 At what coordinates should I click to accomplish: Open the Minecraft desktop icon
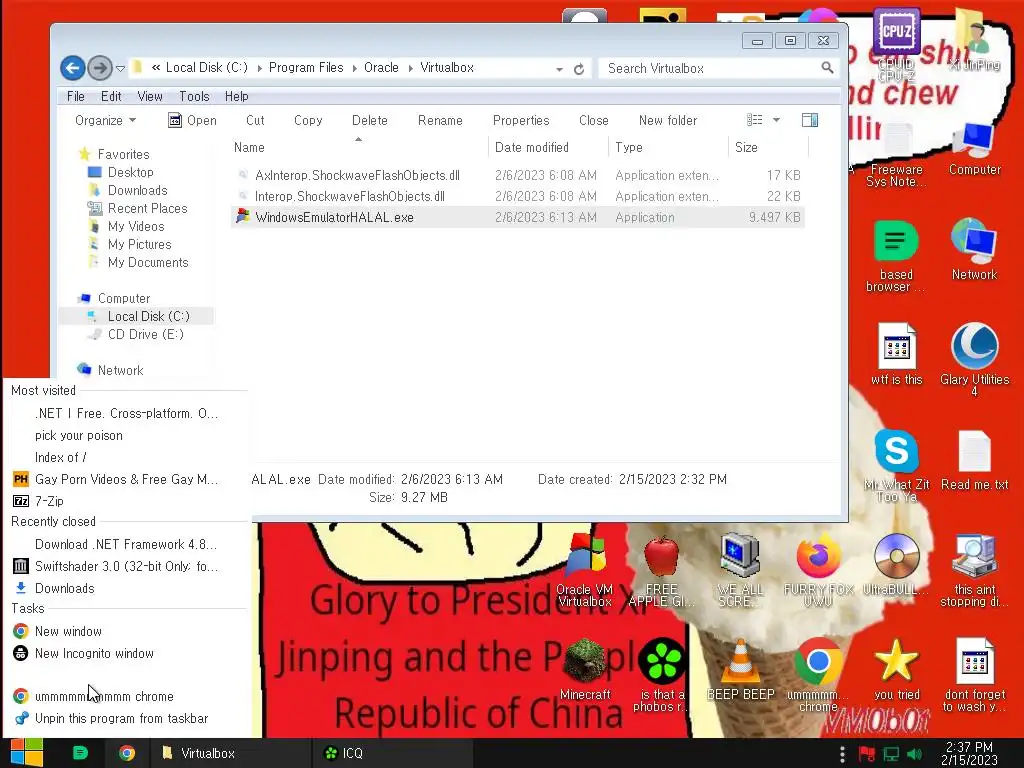(585, 669)
